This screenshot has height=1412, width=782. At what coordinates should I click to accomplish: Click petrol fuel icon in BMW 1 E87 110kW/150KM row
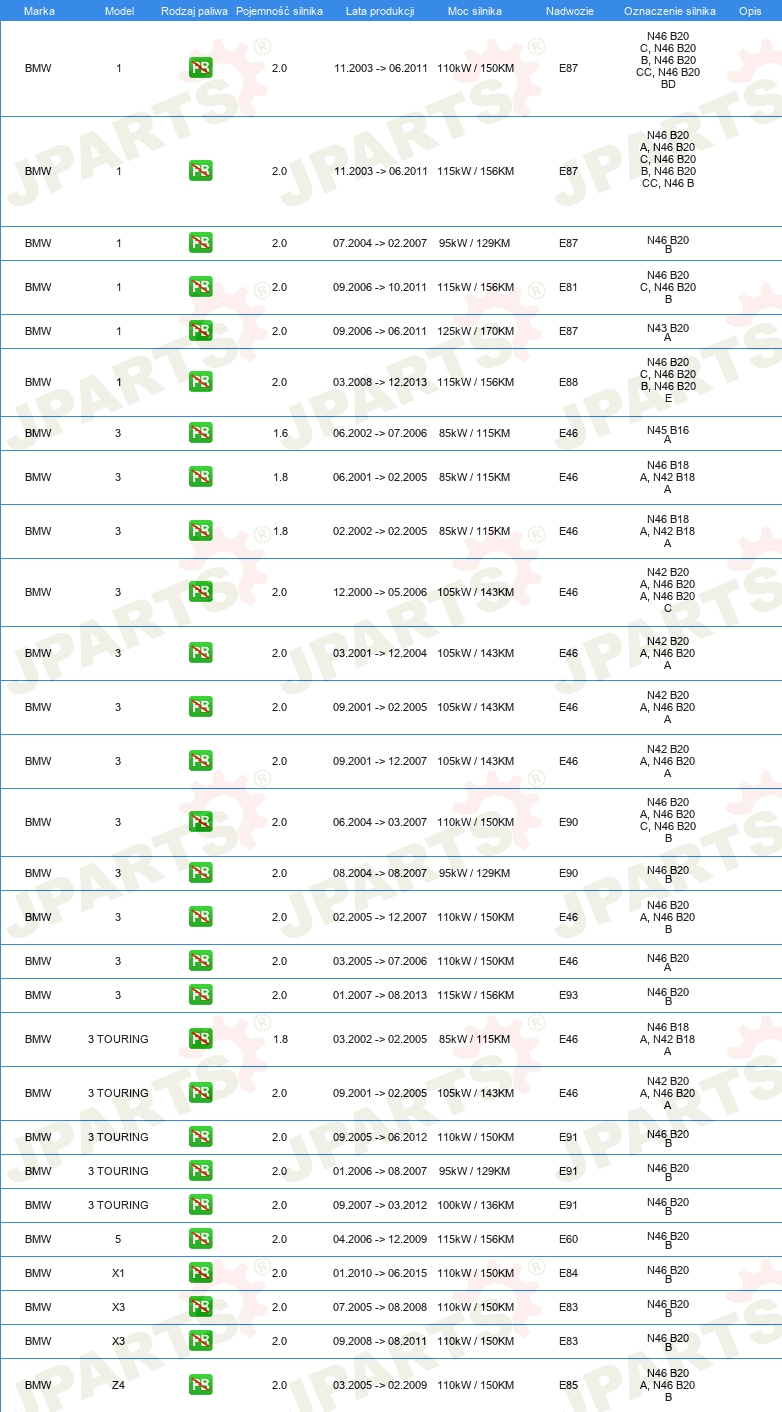tap(201, 68)
